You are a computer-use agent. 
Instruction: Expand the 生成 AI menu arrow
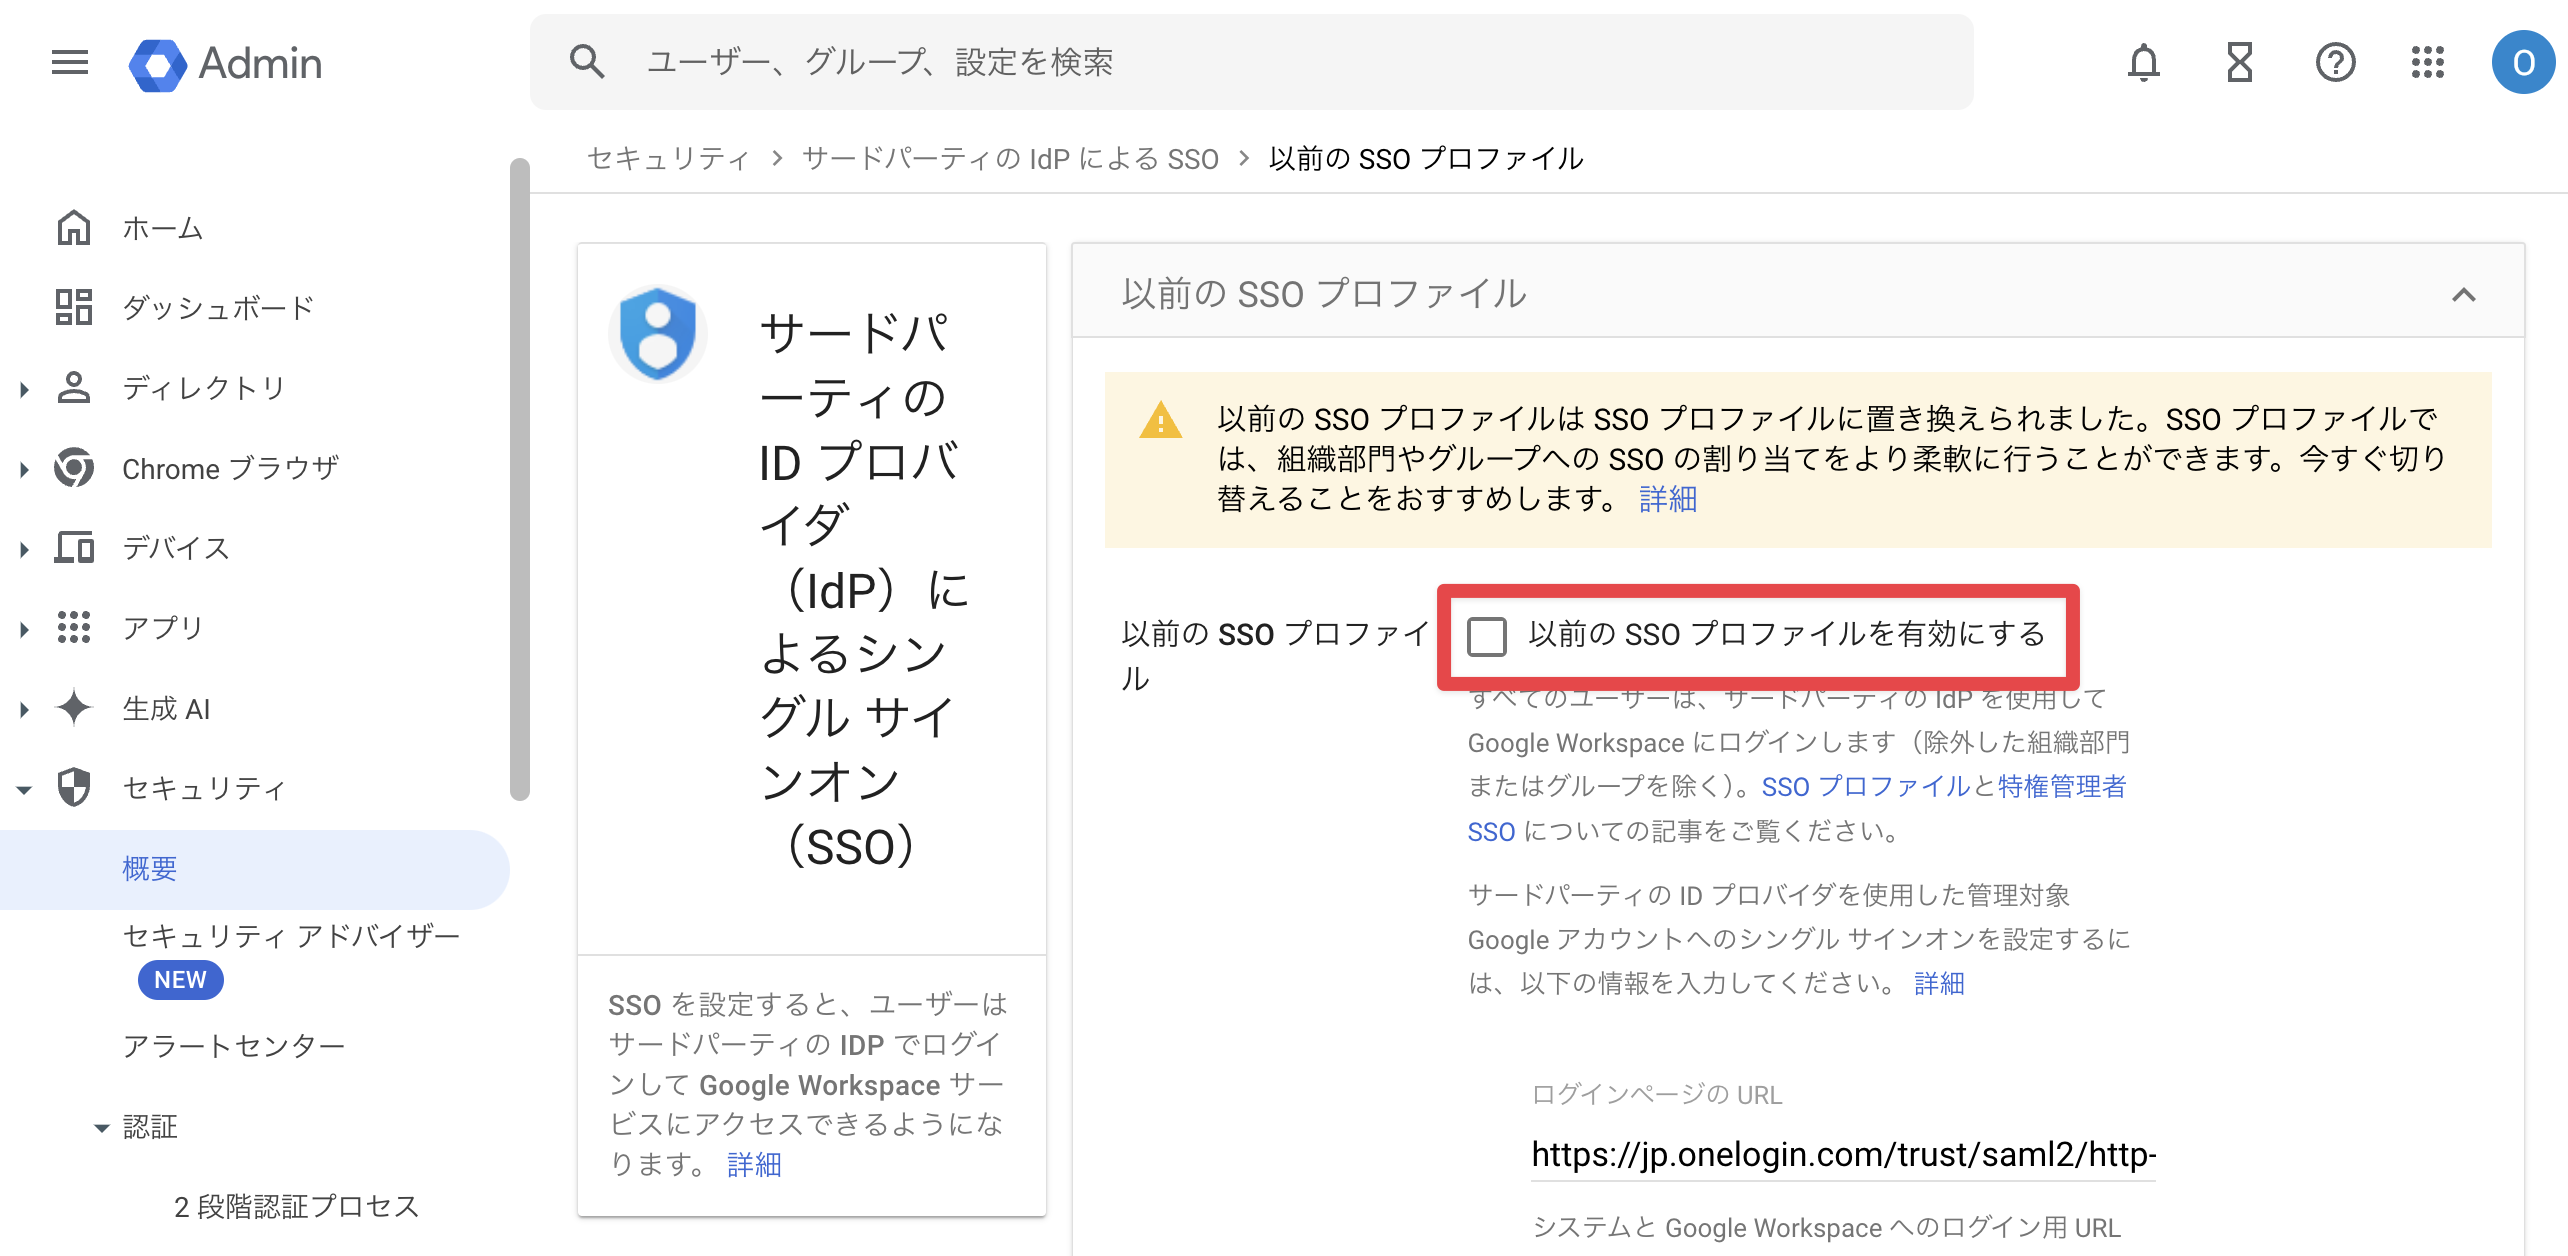click(24, 709)
